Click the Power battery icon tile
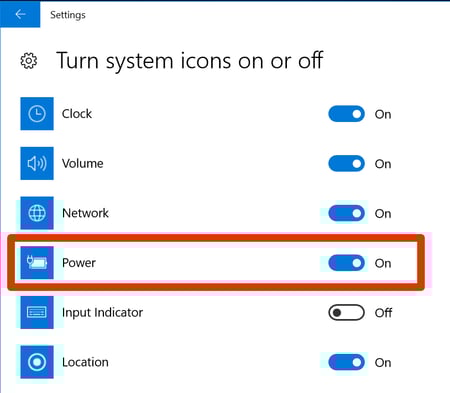450x393 pixels. pos(37,263)
